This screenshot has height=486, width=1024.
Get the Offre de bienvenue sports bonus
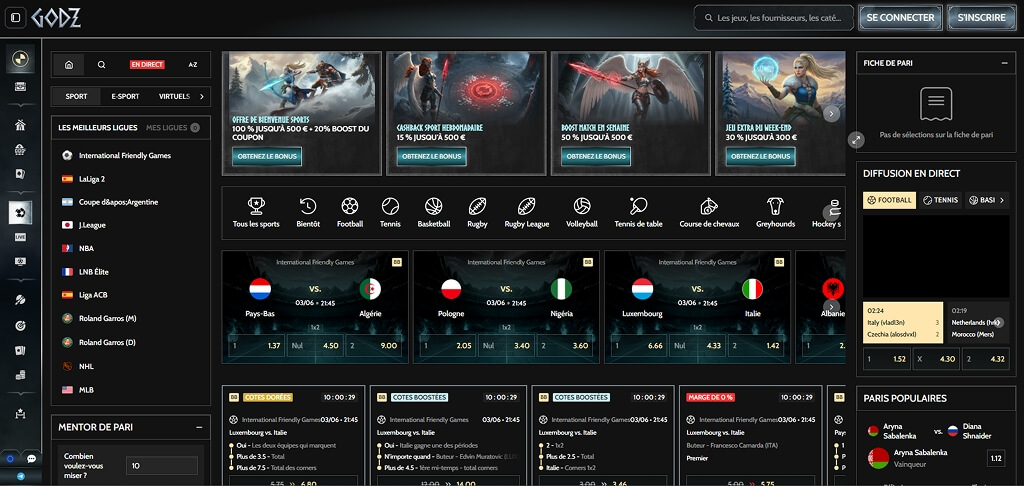(x=267, y=156)
